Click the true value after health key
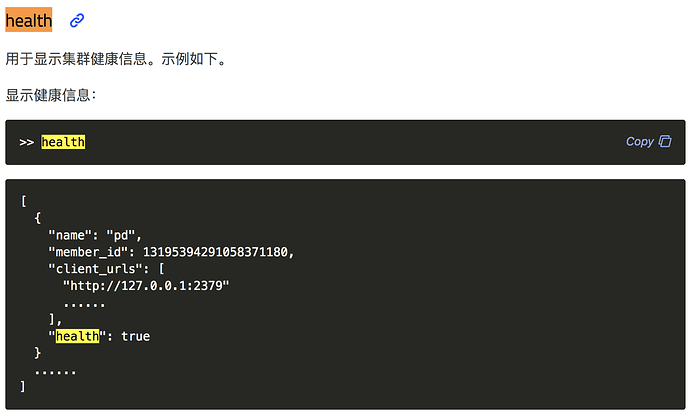Screen dimensions: 690x414 135,336
